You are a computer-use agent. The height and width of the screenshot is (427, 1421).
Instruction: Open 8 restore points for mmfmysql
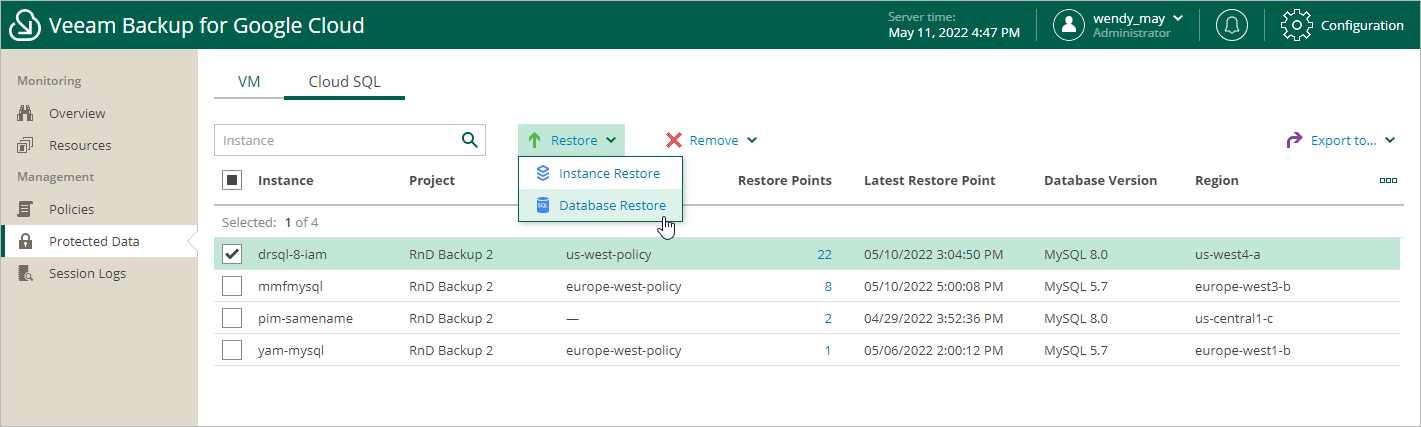[828, 286]
